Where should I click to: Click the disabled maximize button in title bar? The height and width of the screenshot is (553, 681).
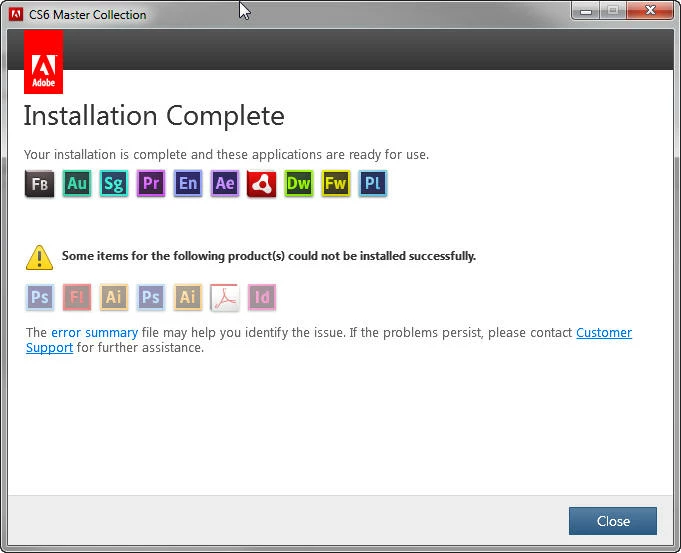[613, 11]
